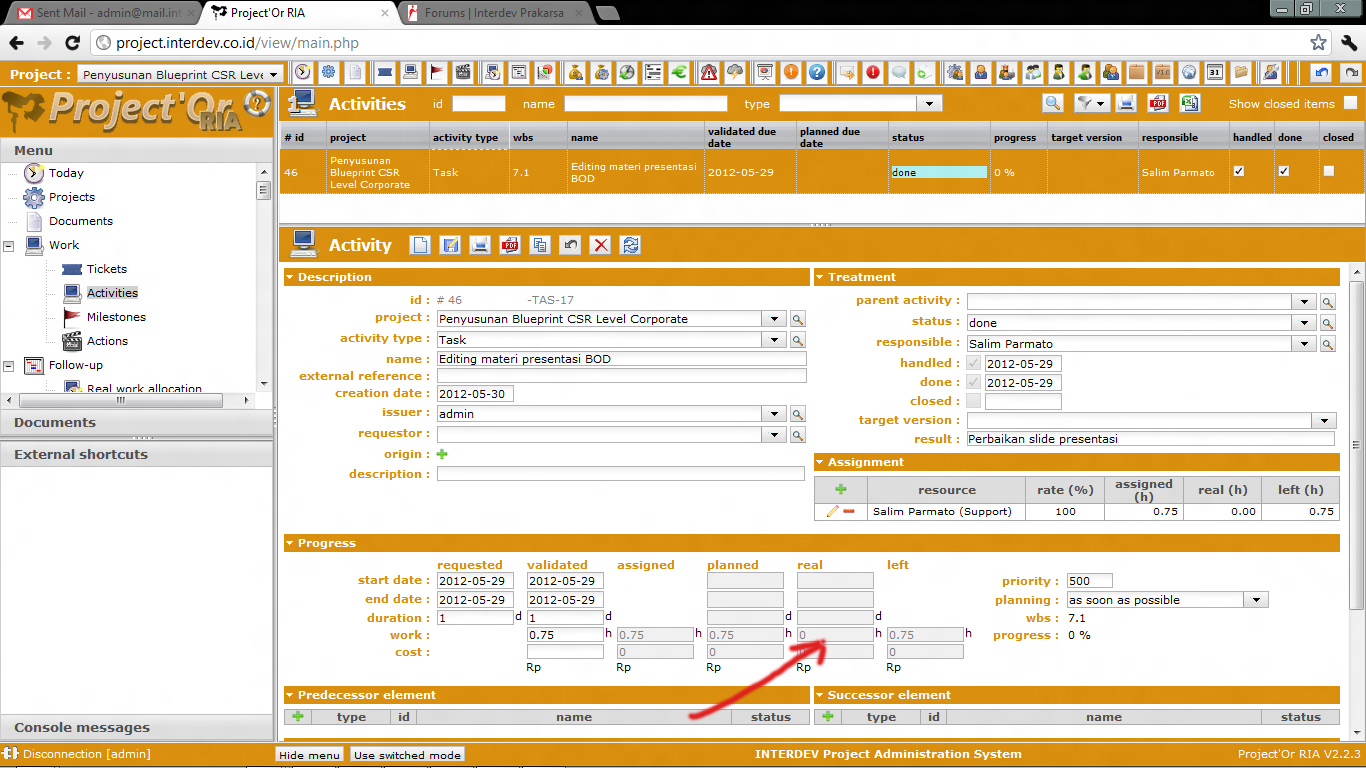
Task: Copy the current activity
Action: tap(540, 245)
